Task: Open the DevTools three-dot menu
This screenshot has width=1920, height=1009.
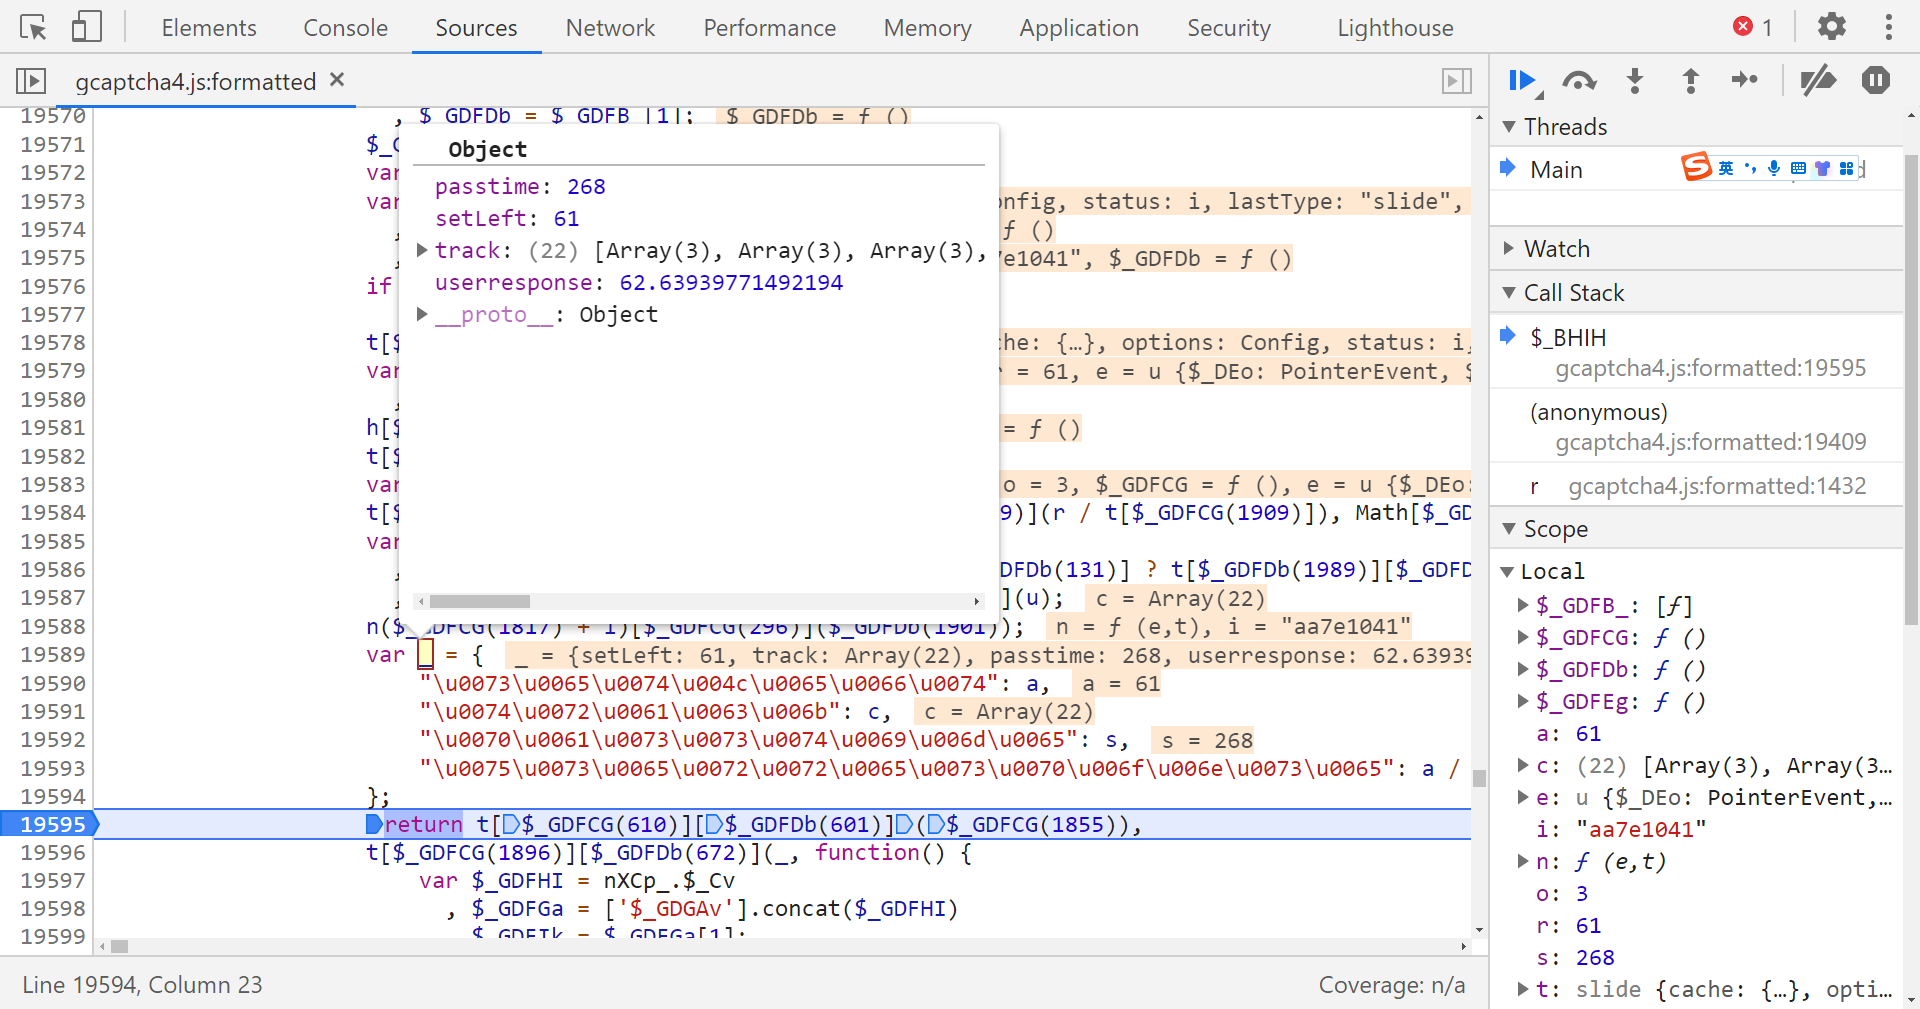Action: 1888,27
